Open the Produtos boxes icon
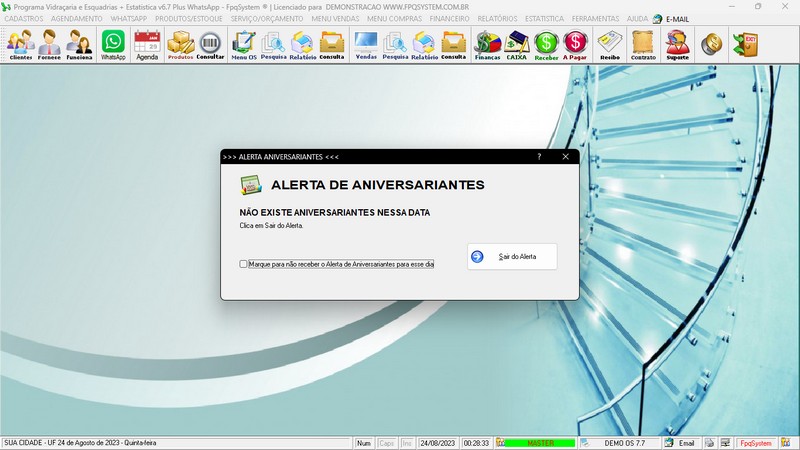The width and height of the screenshot is (800, 450). tap(181, 45)
